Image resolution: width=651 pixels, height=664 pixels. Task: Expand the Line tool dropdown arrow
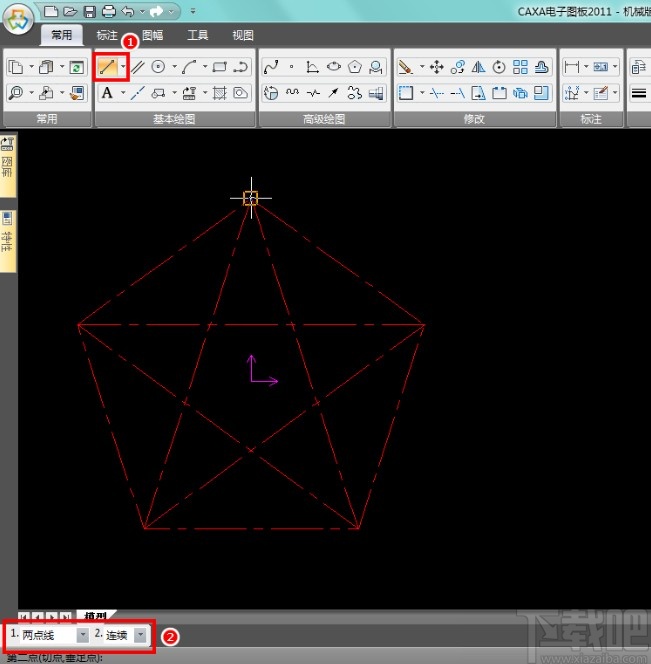(123, 68)
